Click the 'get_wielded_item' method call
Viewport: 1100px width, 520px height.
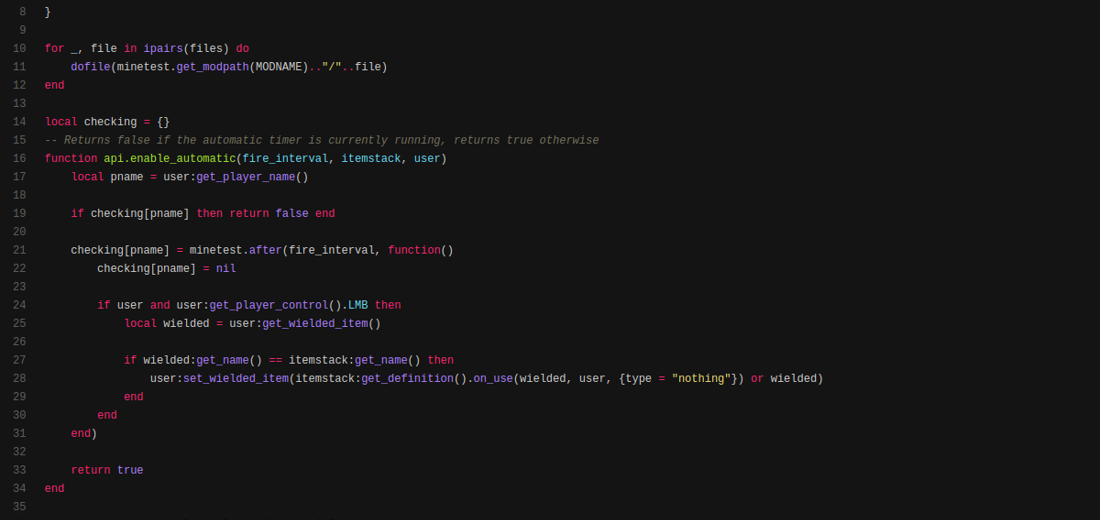(315, 324)
